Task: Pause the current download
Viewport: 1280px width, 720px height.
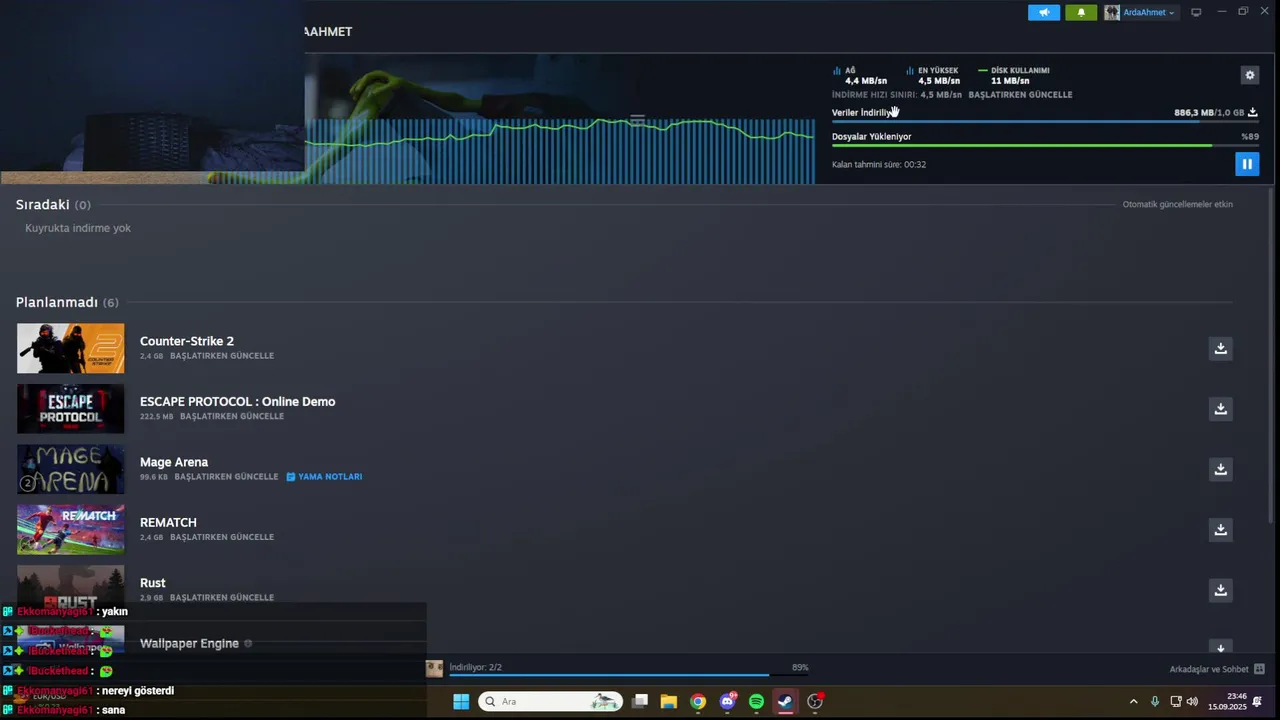Action: (1247, 163)
